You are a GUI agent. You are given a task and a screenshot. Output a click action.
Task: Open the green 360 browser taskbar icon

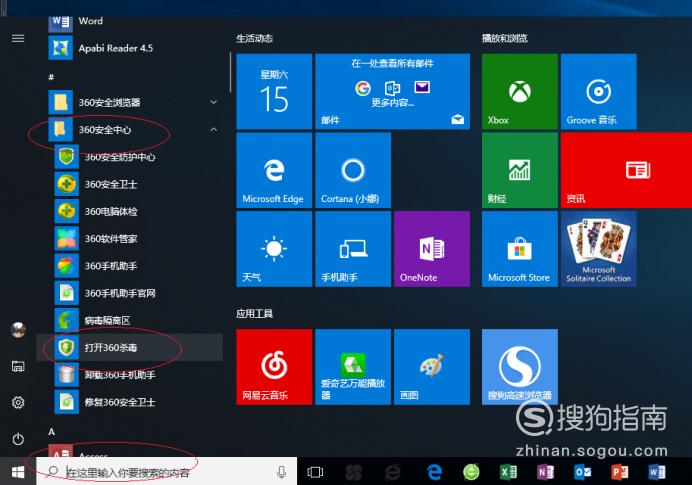point(471,472)
